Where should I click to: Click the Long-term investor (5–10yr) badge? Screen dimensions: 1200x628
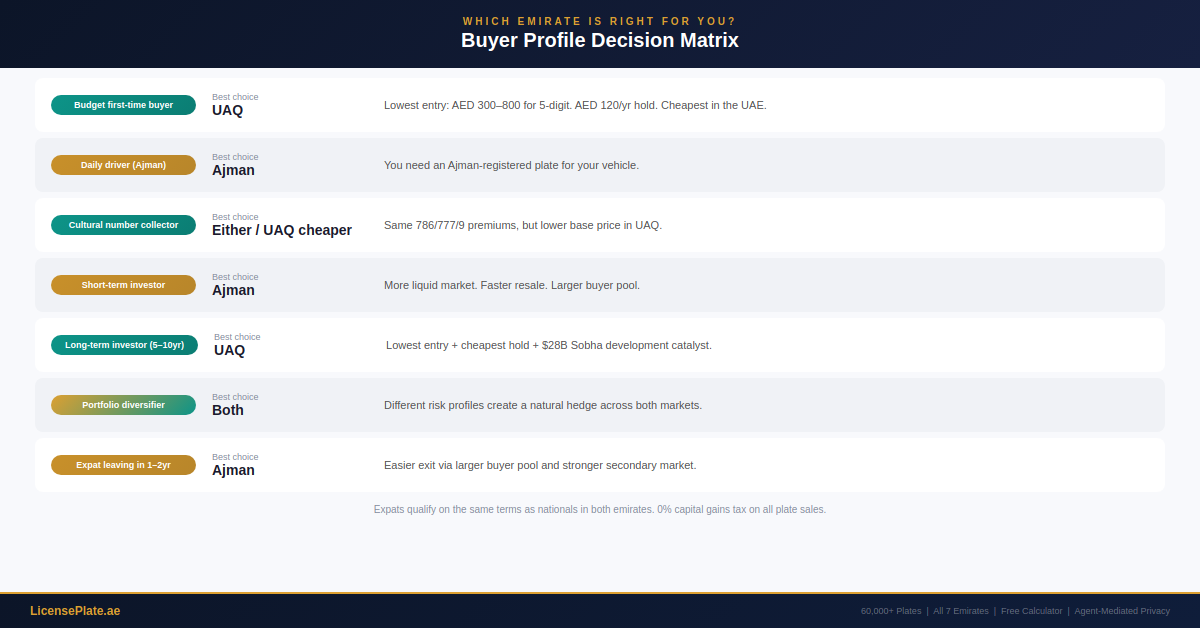[x=124, y=345]
